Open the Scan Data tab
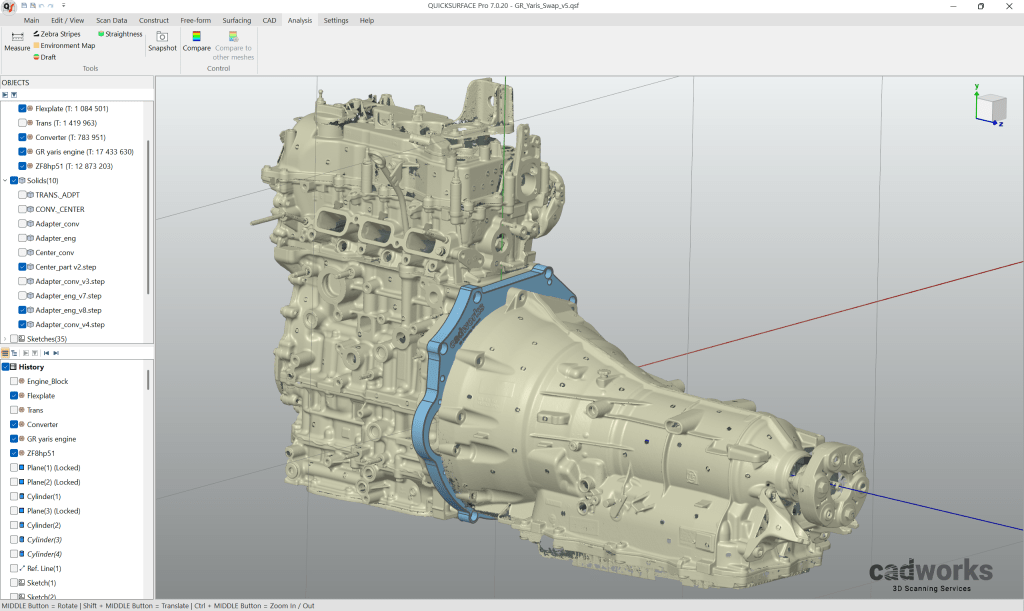 click(110, 19)
